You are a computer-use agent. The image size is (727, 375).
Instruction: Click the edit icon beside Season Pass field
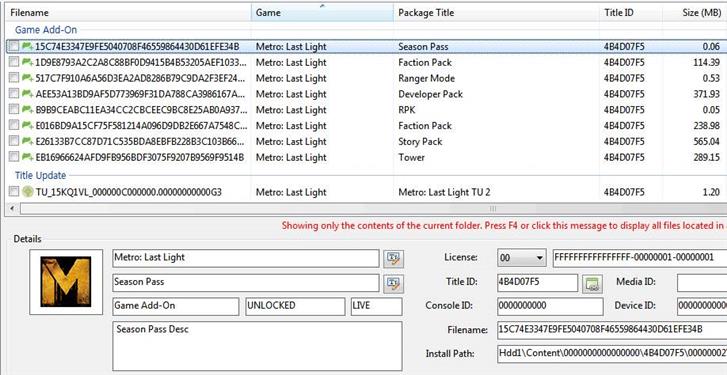[393, 283]
